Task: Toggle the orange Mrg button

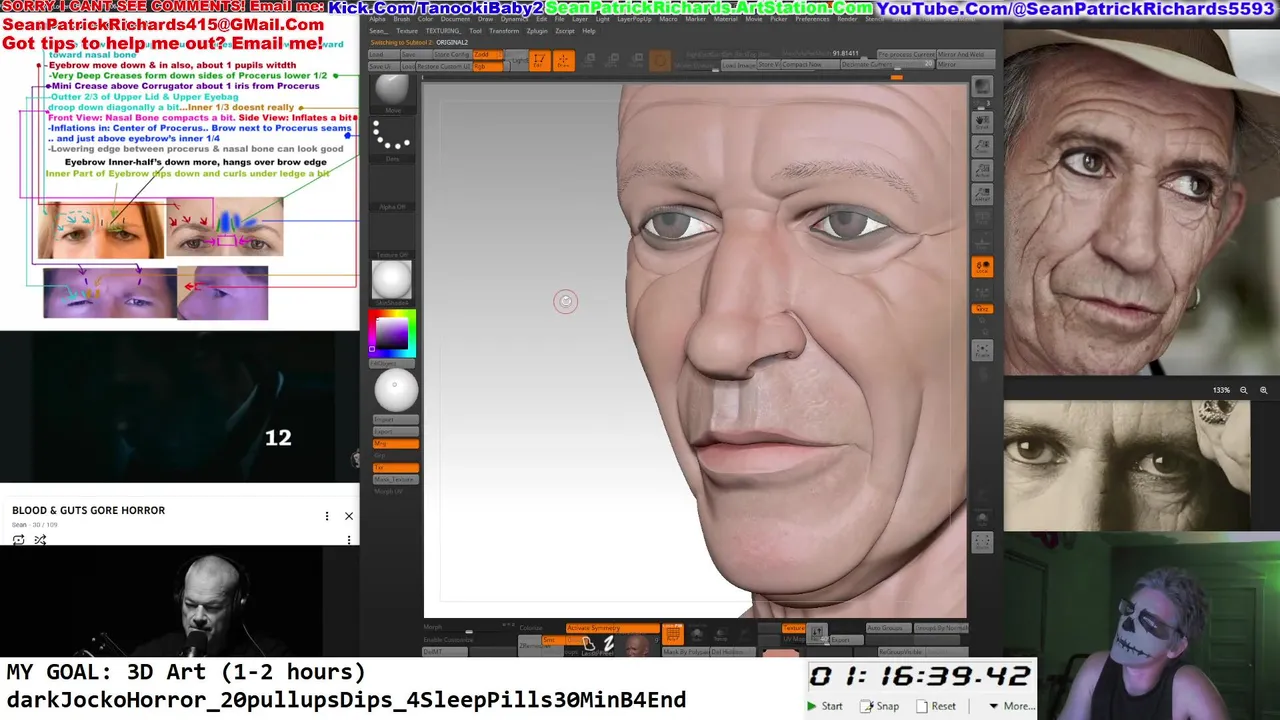Action: 395,444
